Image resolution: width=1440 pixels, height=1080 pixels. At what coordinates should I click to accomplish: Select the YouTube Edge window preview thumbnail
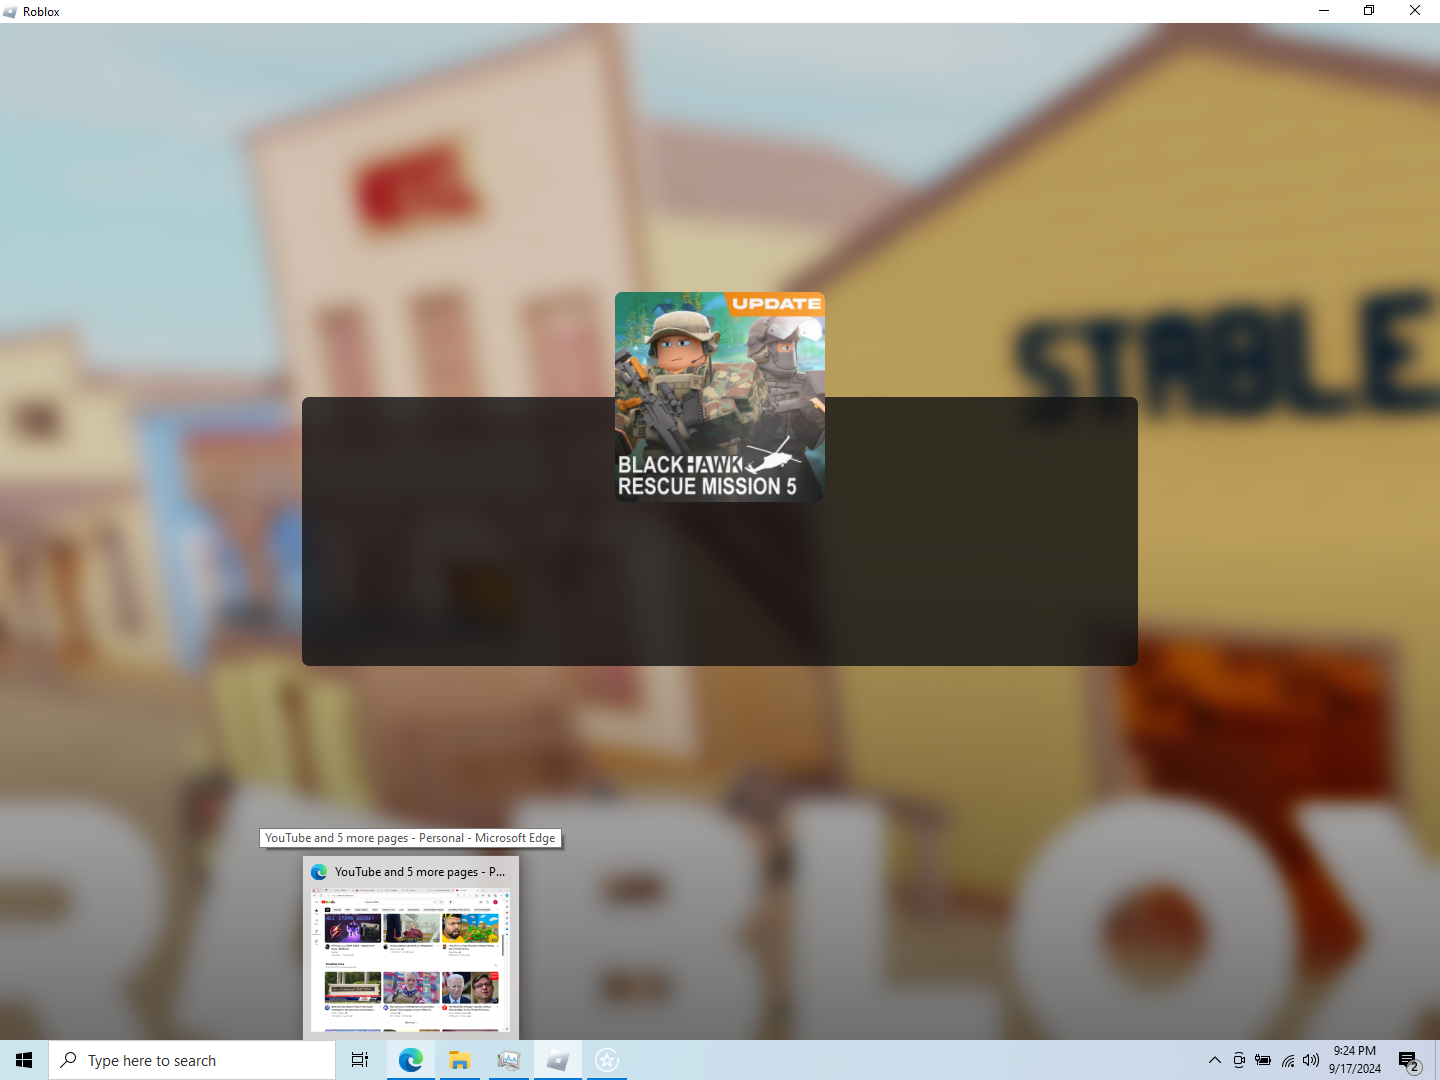411,961
